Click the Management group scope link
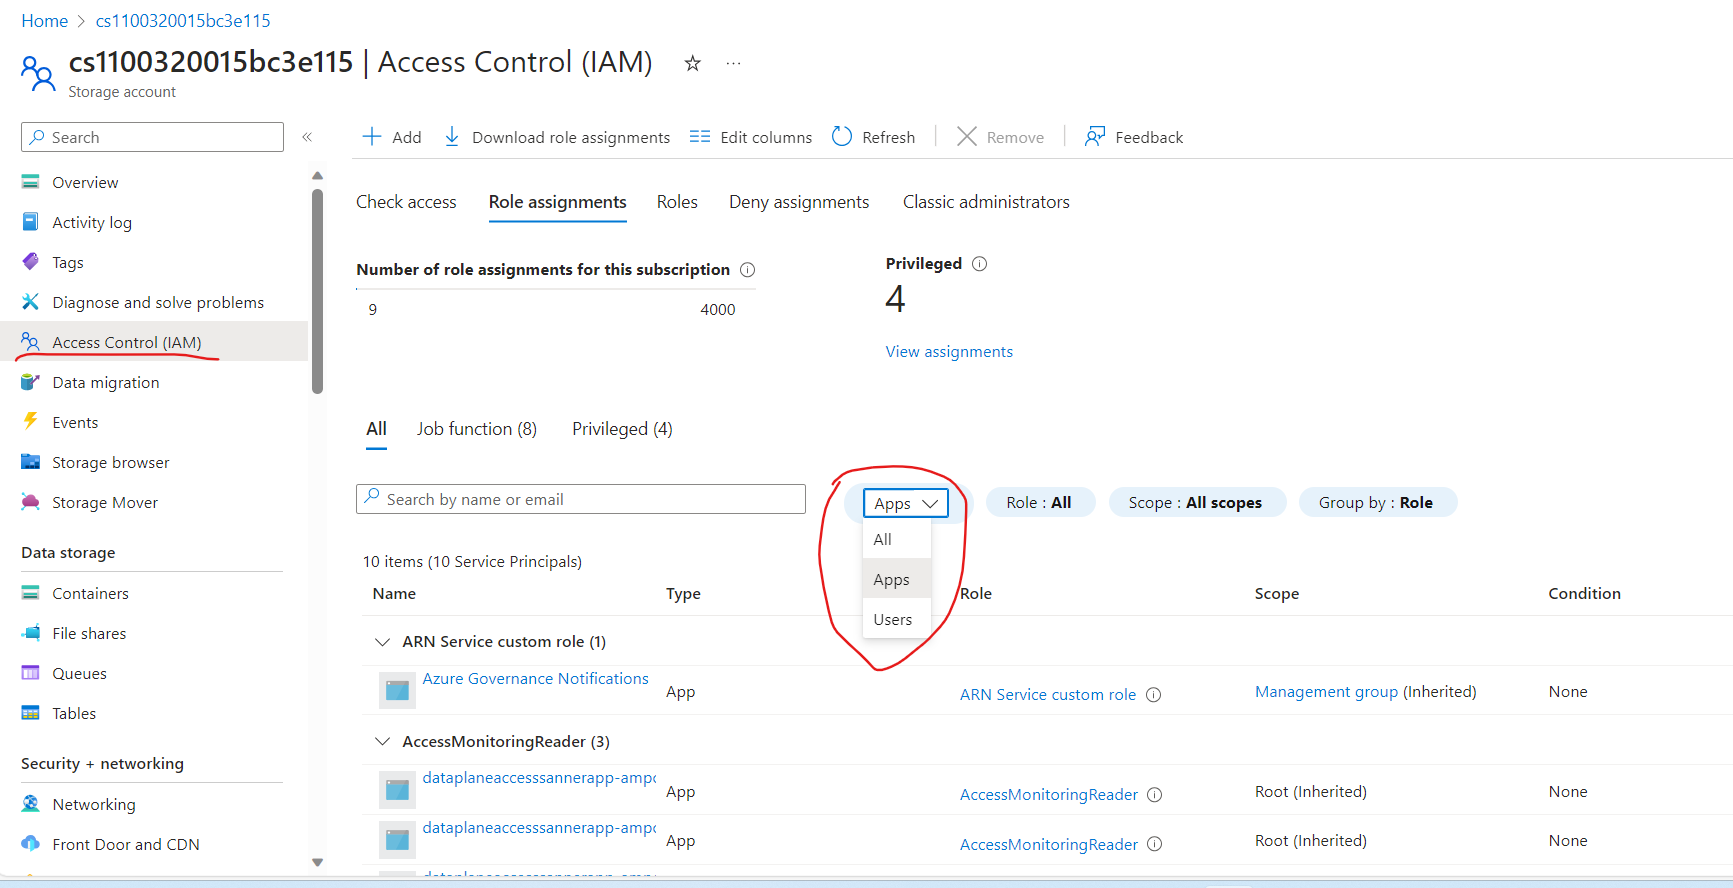1733x888 pixels. click(1326, 692)
